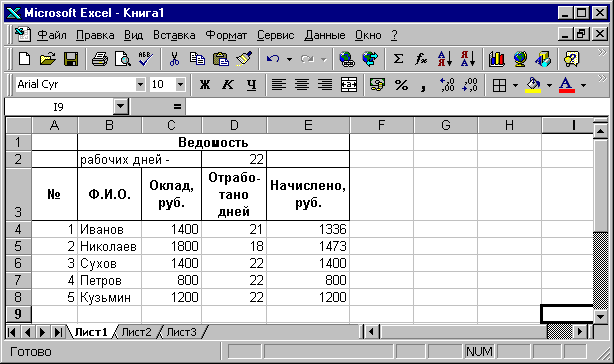Switch to the Лист3 sheet tab
Viewport: 614px width, 364px height.
point(181,332)
